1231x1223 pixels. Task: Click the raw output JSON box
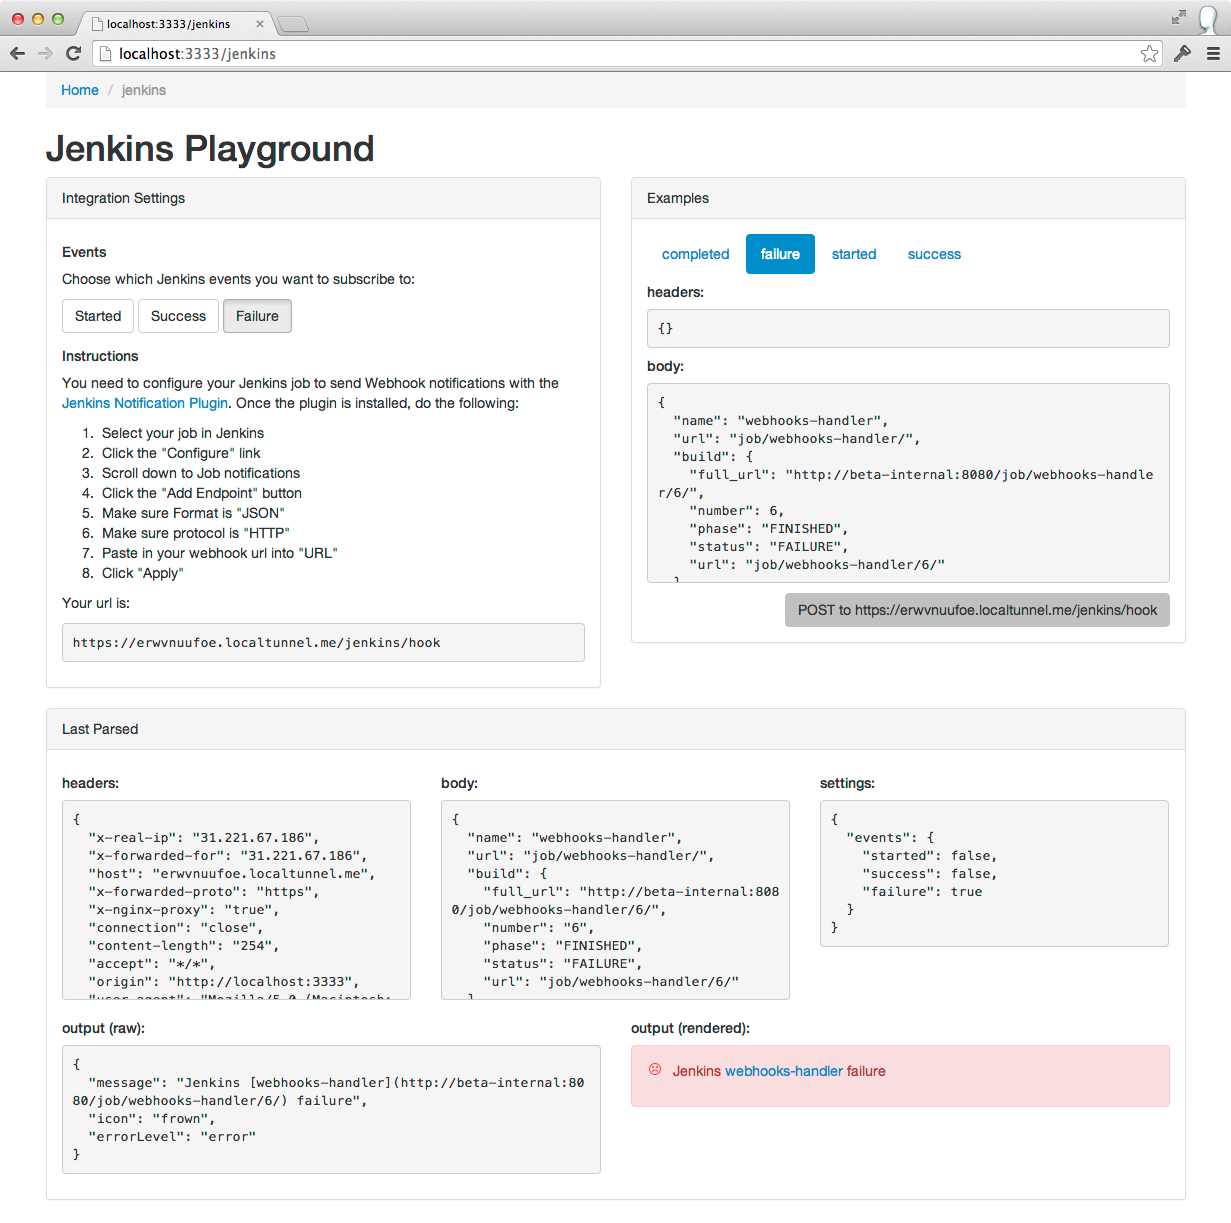pos(331,1109)
